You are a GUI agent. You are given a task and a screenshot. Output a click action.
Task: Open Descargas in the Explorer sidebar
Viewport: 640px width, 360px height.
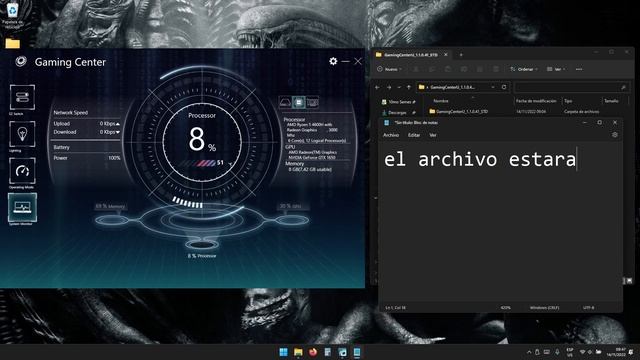click(x=399, y=112)
